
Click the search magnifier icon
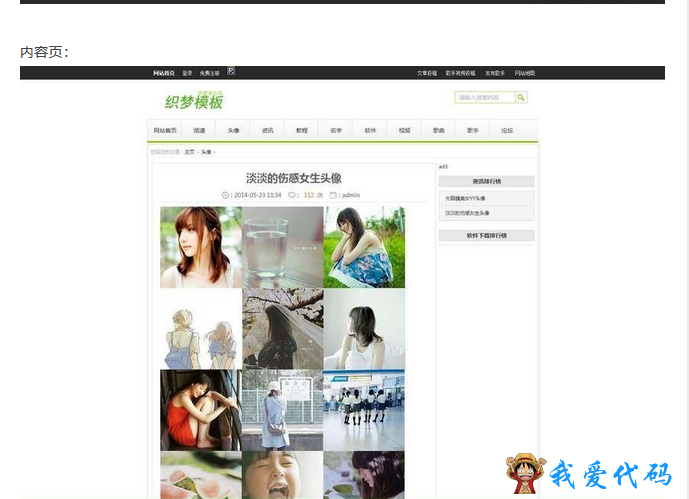[x=521, y=98]
